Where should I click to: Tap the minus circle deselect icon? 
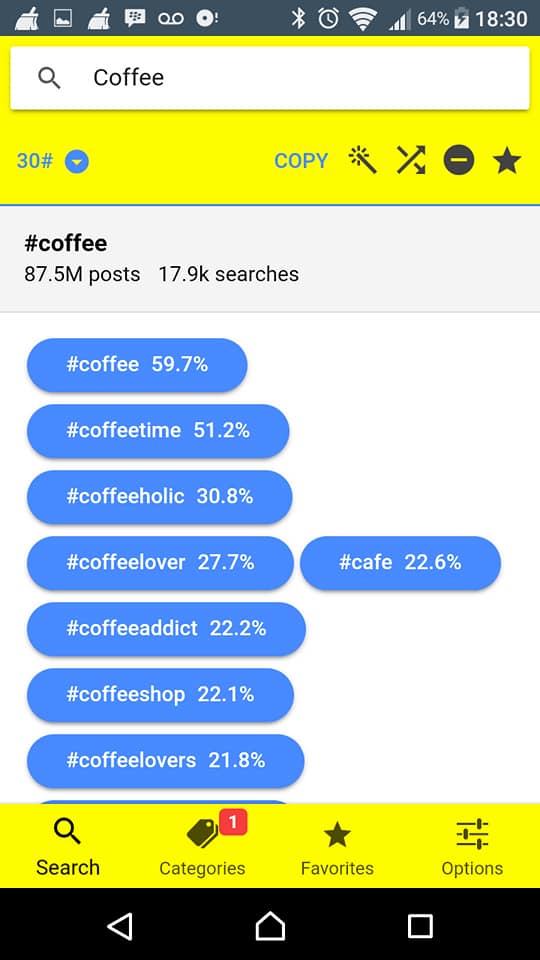pyautogui.click(x=459, y=161)
